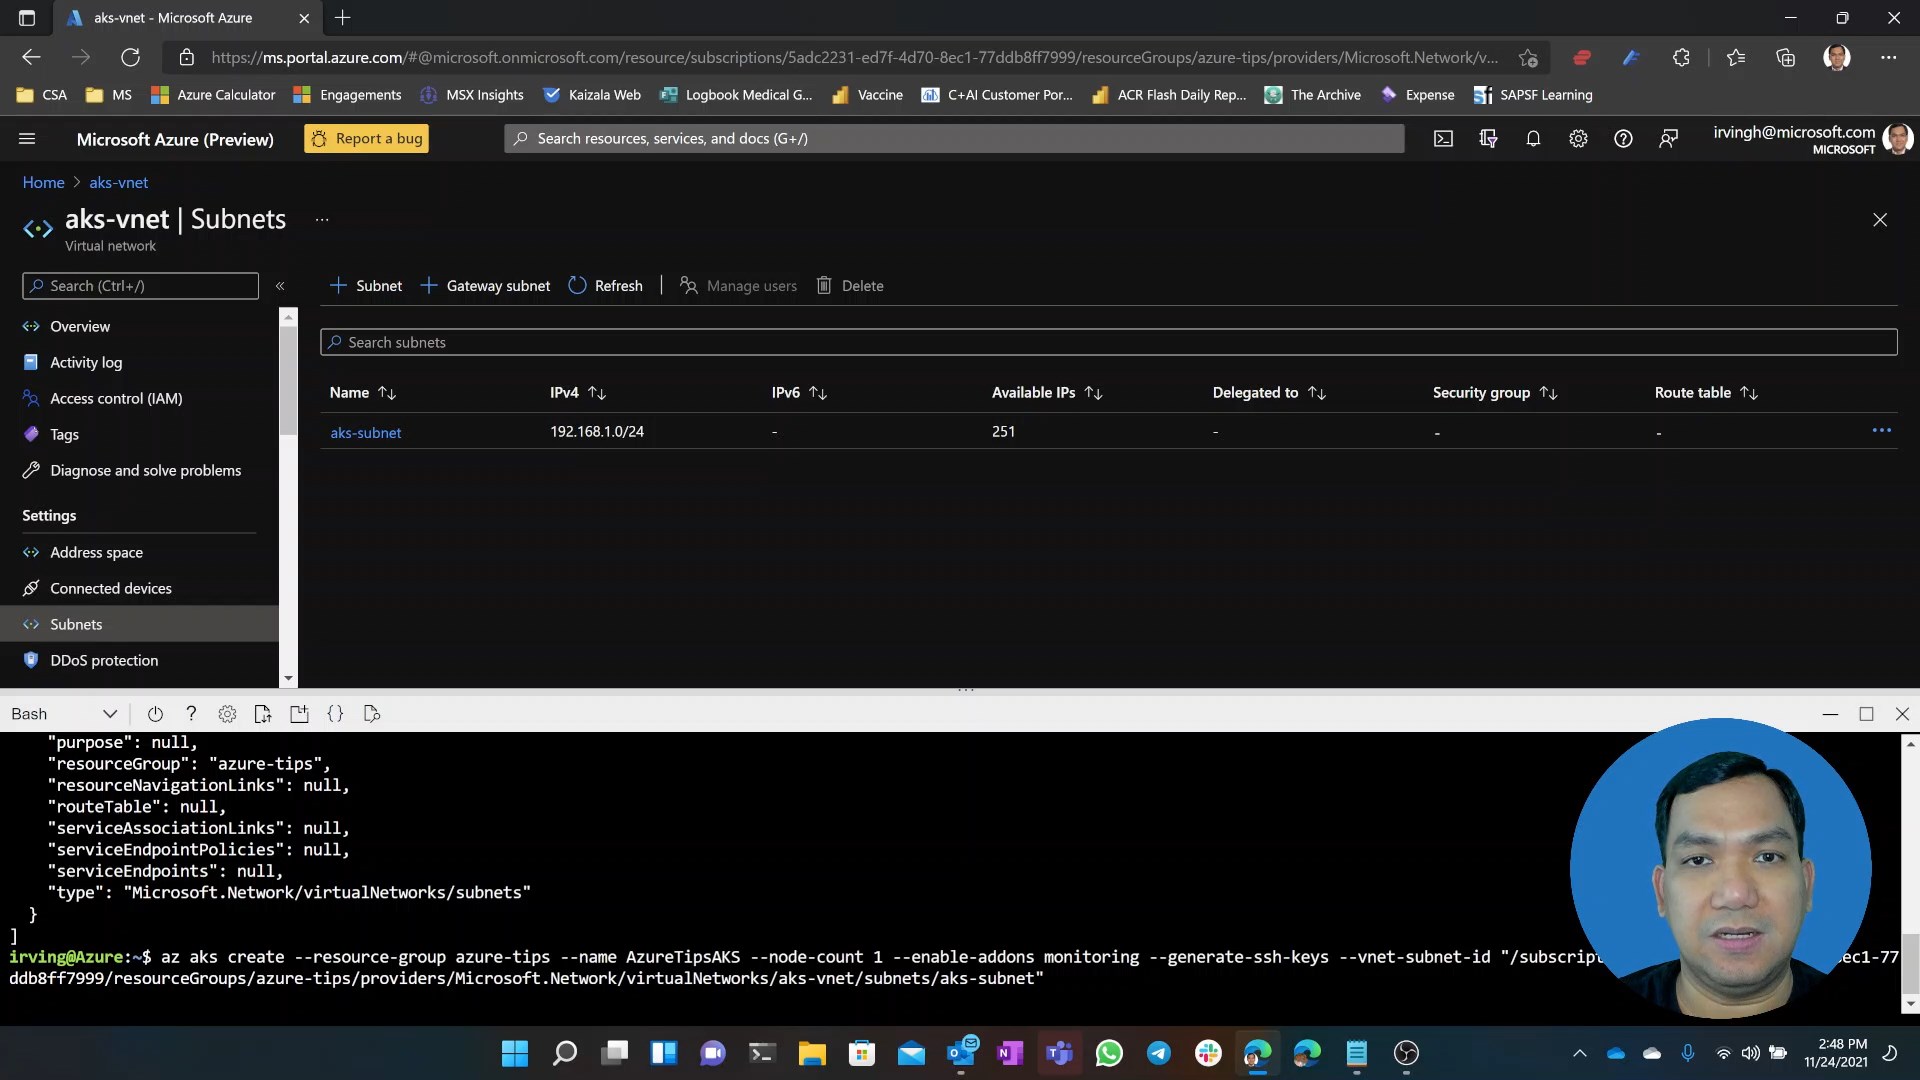Open browser Settings and more menu
The image size is (1920, 1080).
pyautogui.click(x=1888, y=58)
